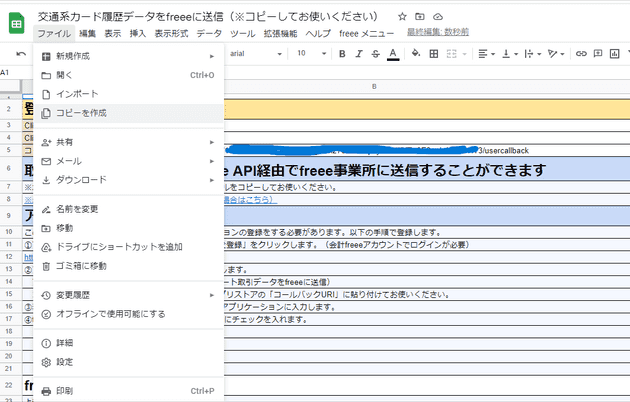Select 印刷 menu entry

tap(129, 391)
